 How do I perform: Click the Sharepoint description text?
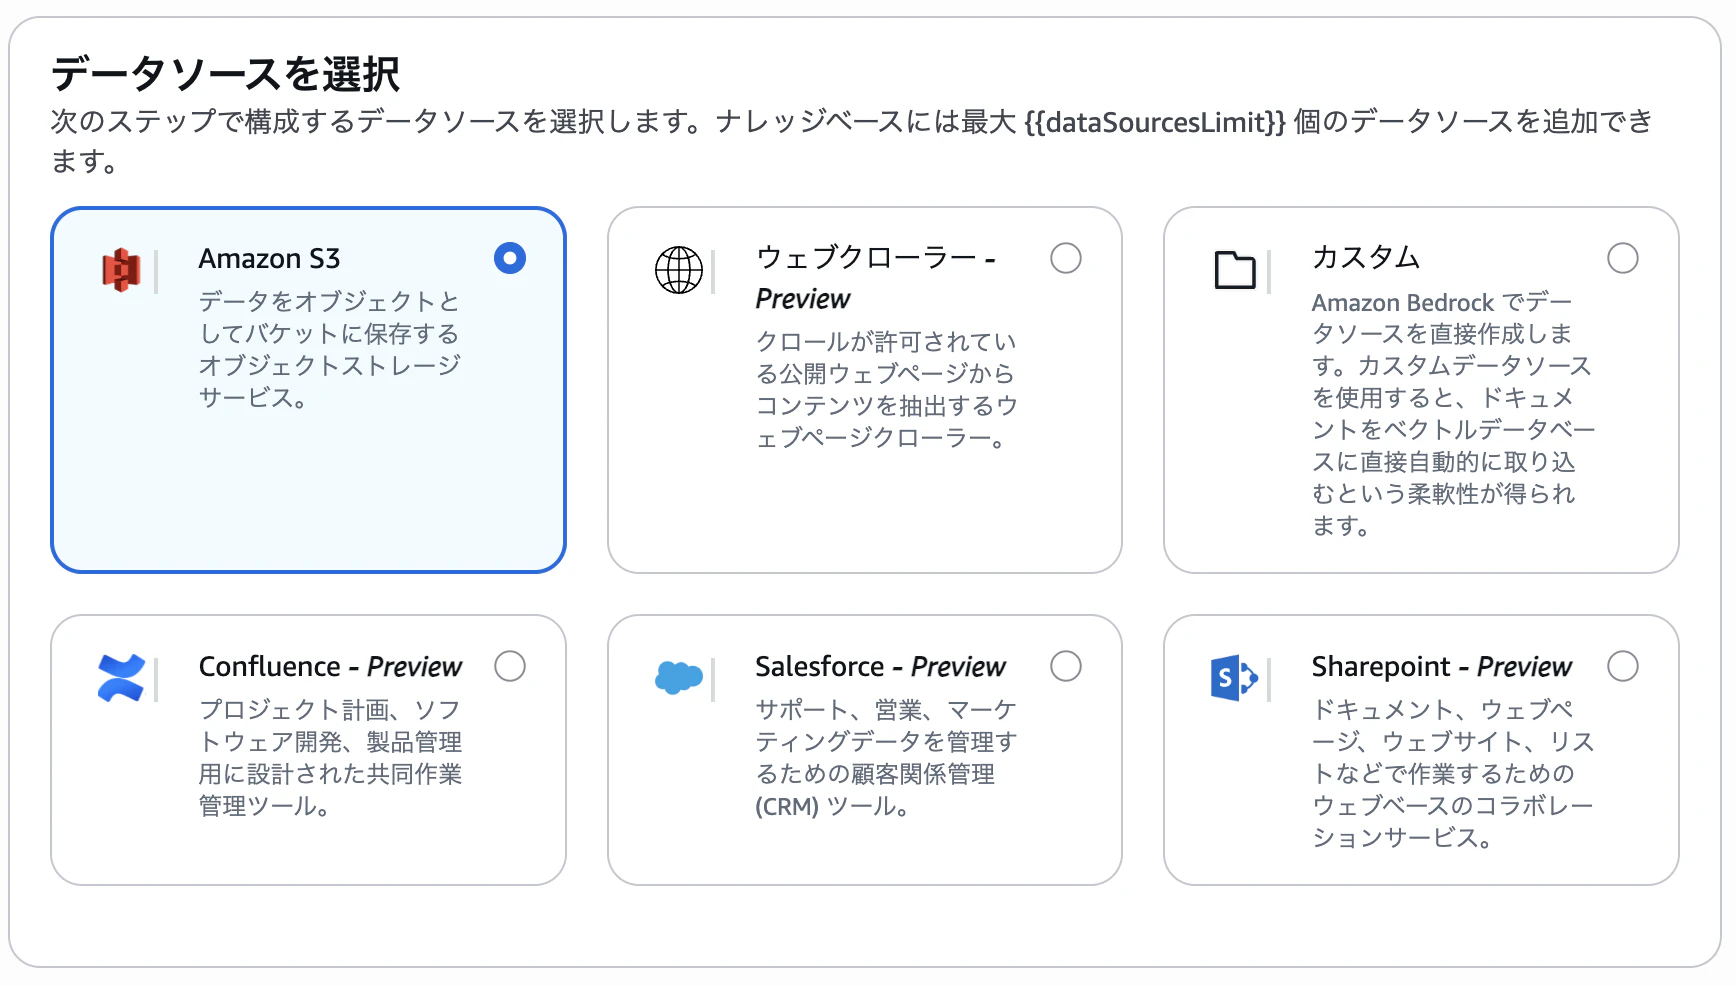1453,774
